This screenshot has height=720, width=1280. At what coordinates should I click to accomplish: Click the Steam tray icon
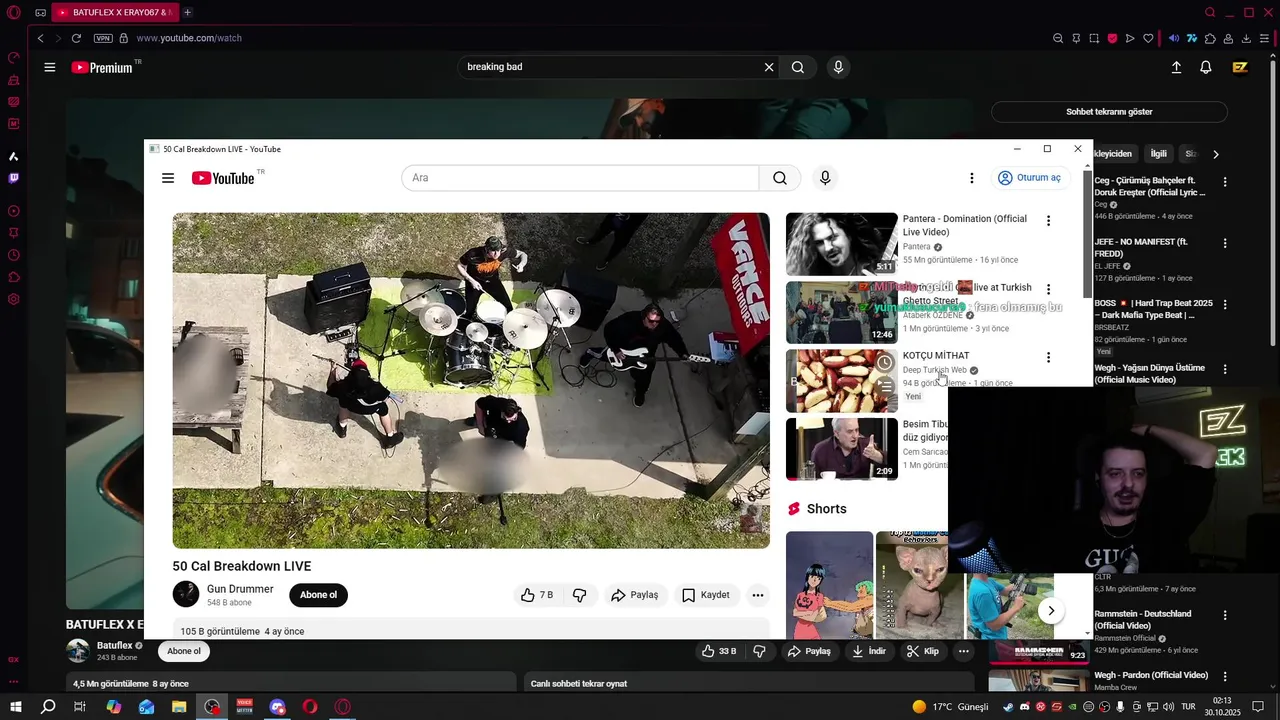pyautogui.click(x=1008, y=707)
